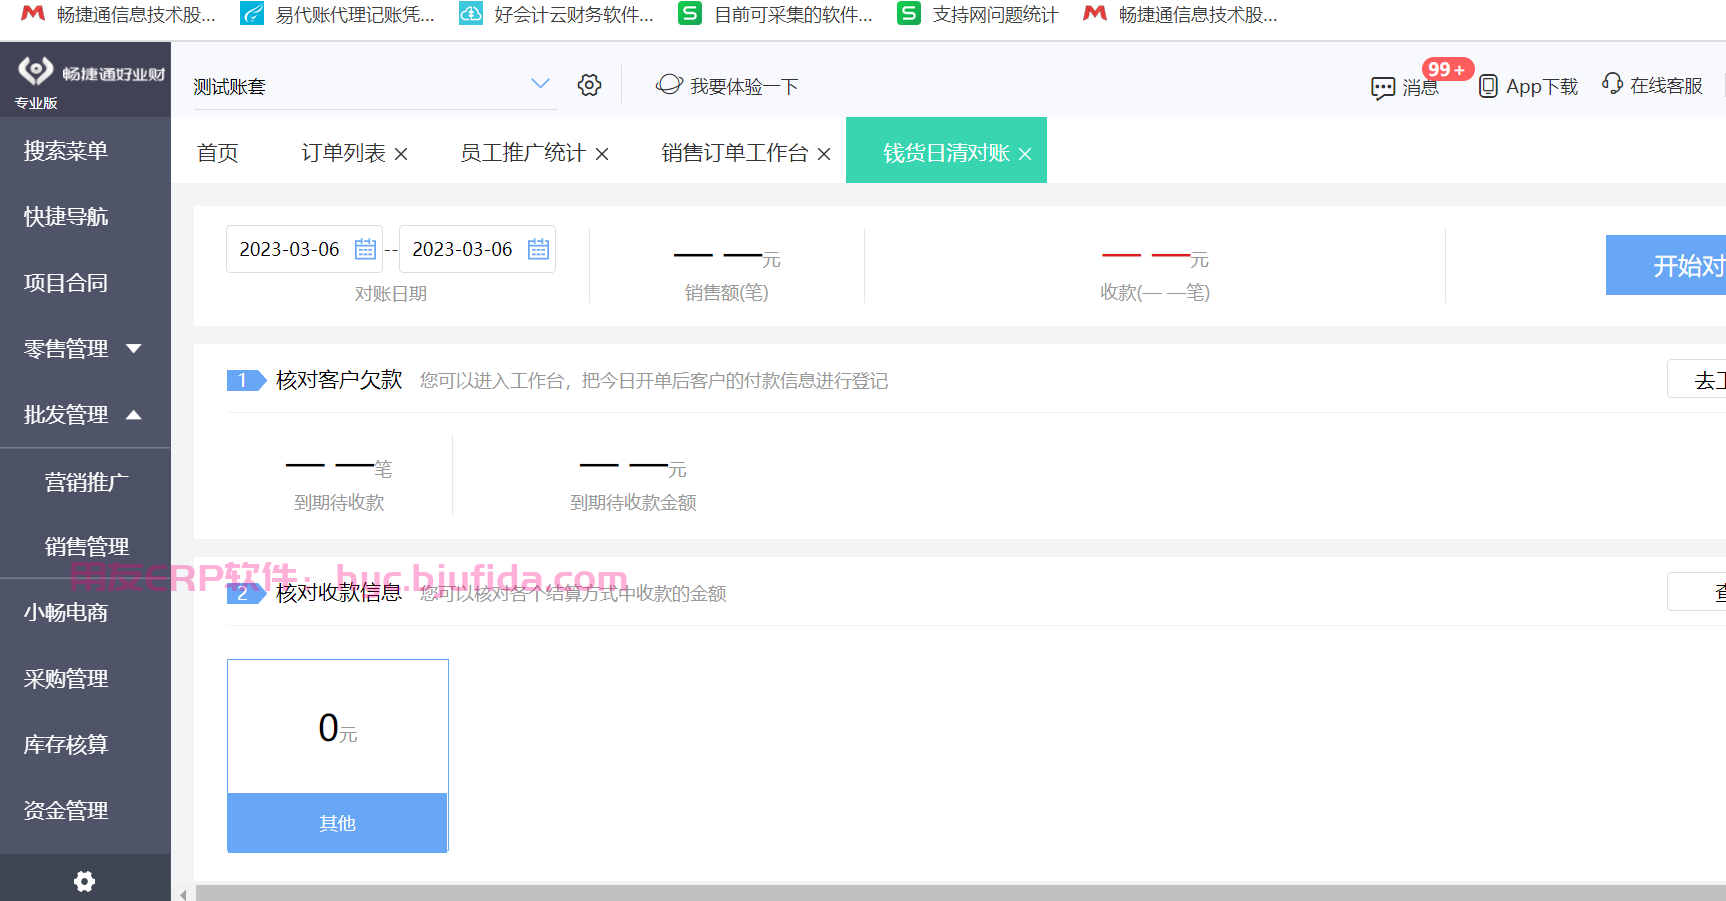Switch to the 订单列表 tab
The image size is (1726, 901).
343,153
